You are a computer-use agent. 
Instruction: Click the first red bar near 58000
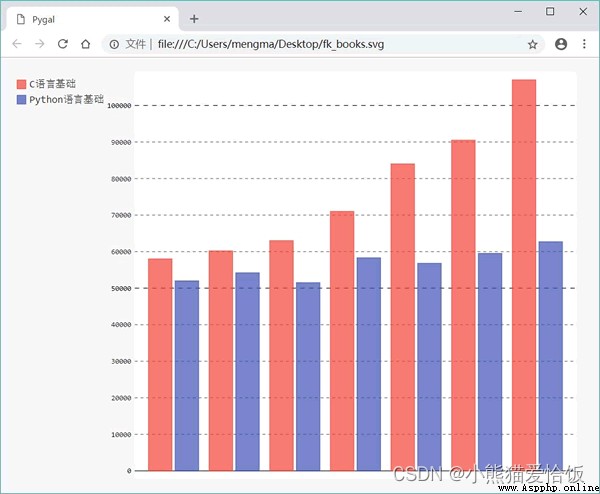pos(160,365)
